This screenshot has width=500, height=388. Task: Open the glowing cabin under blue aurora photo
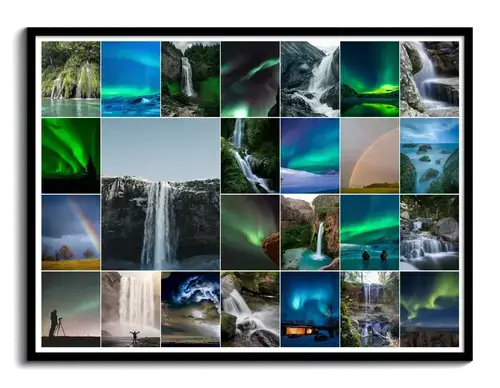click(310, 309)
